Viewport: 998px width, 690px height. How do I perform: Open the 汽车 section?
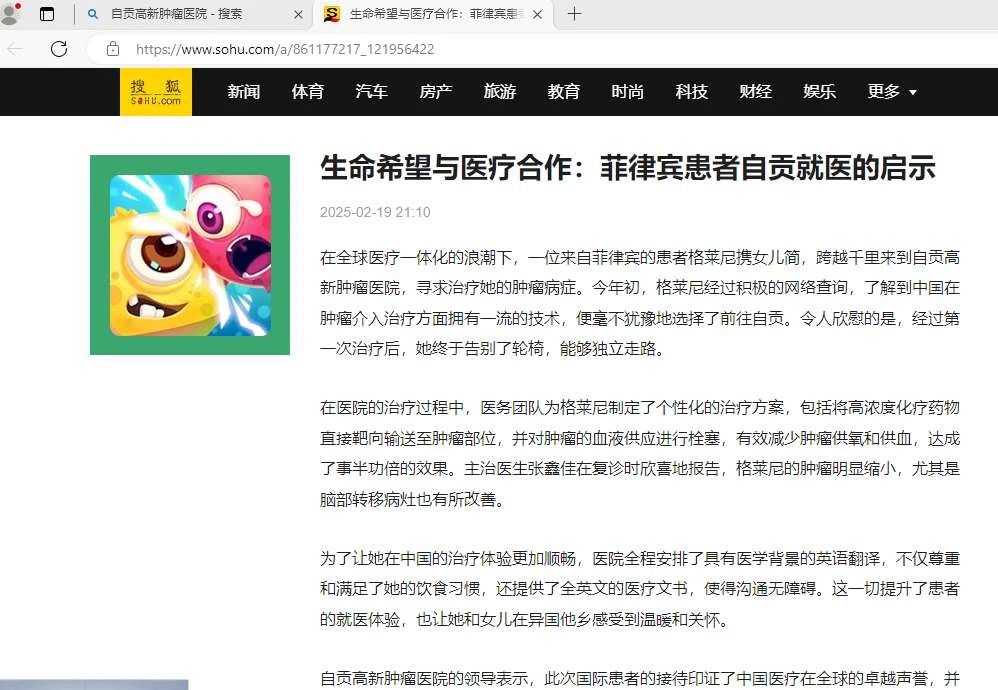(372, 92)
